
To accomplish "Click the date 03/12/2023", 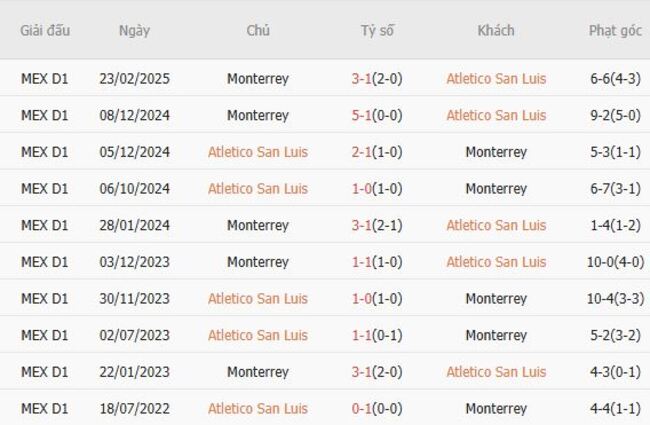I will click(x=134, y=262).
